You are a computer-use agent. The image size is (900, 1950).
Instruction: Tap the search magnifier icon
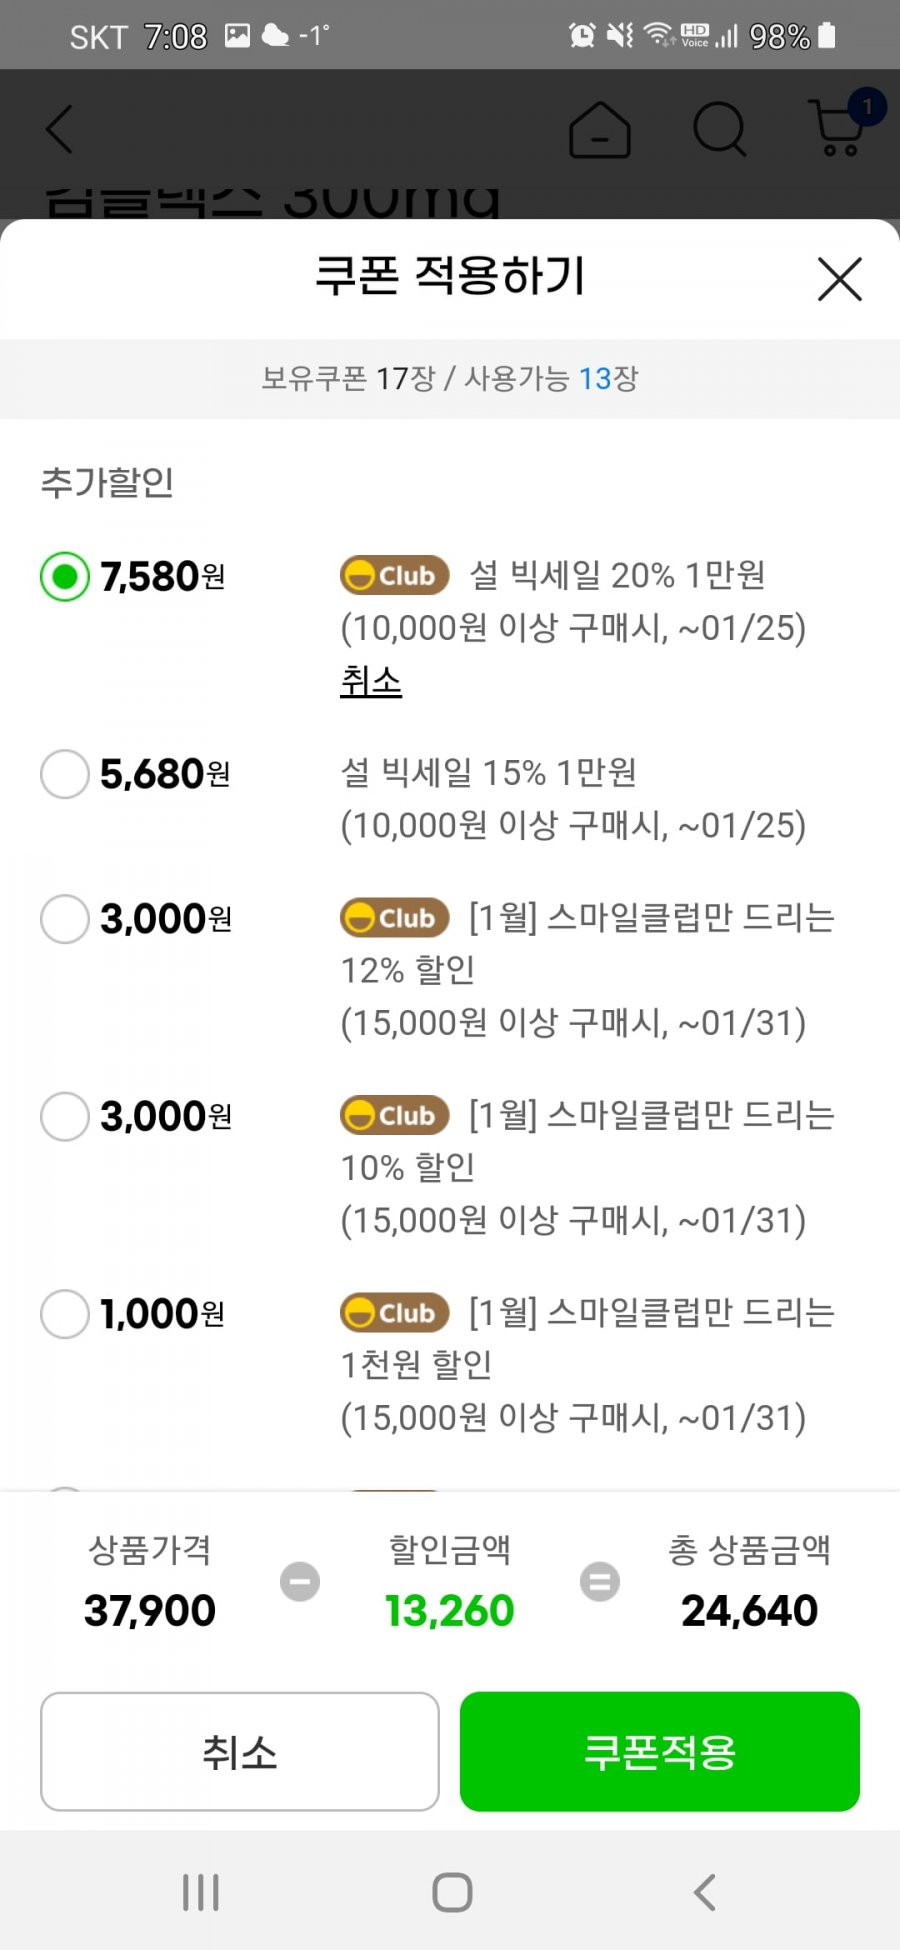tap(720, 129)
